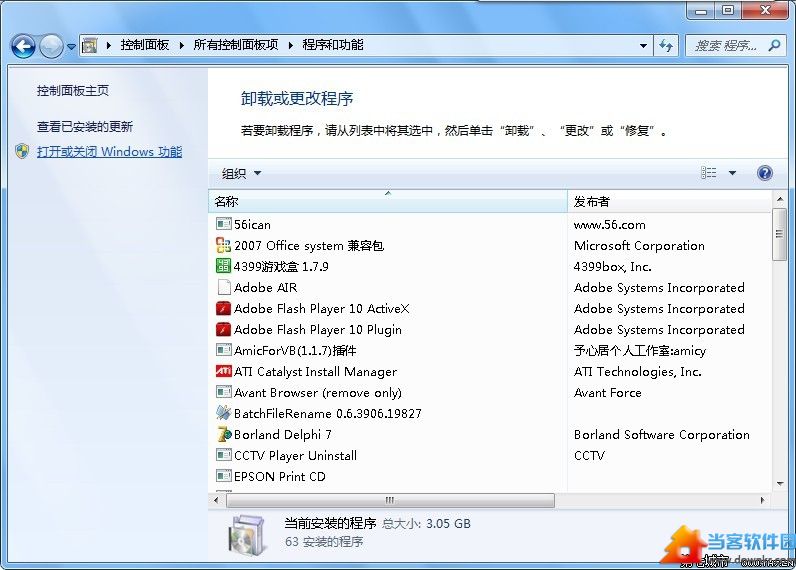The height and width of the screenshot is (570, 796).
Task: Click publisher ATI Technologies, Inc.
Action: 638,372
